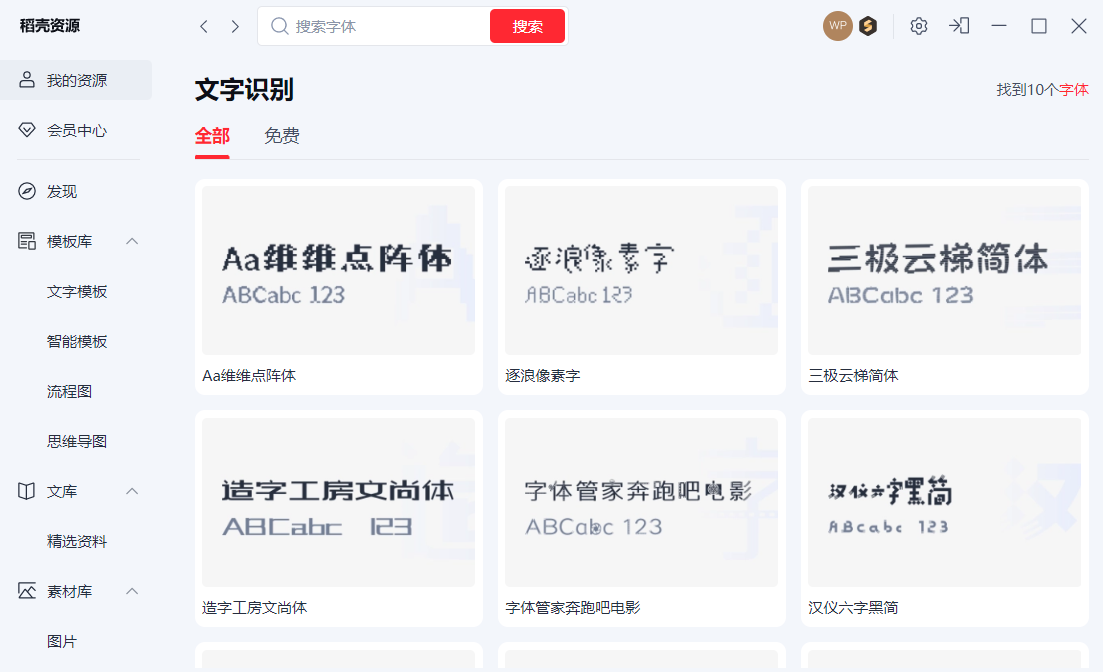Screen dimensions: 1103x672
Task: Open 我的资源 in sidebar
Action: click(x=76, y=80)
